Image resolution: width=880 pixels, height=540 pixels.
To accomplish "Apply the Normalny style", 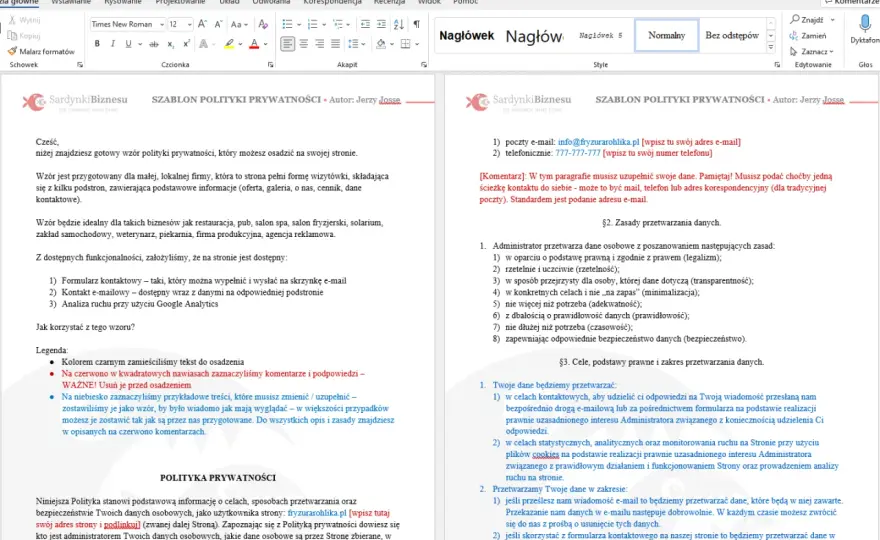I will tap(667, 35).
